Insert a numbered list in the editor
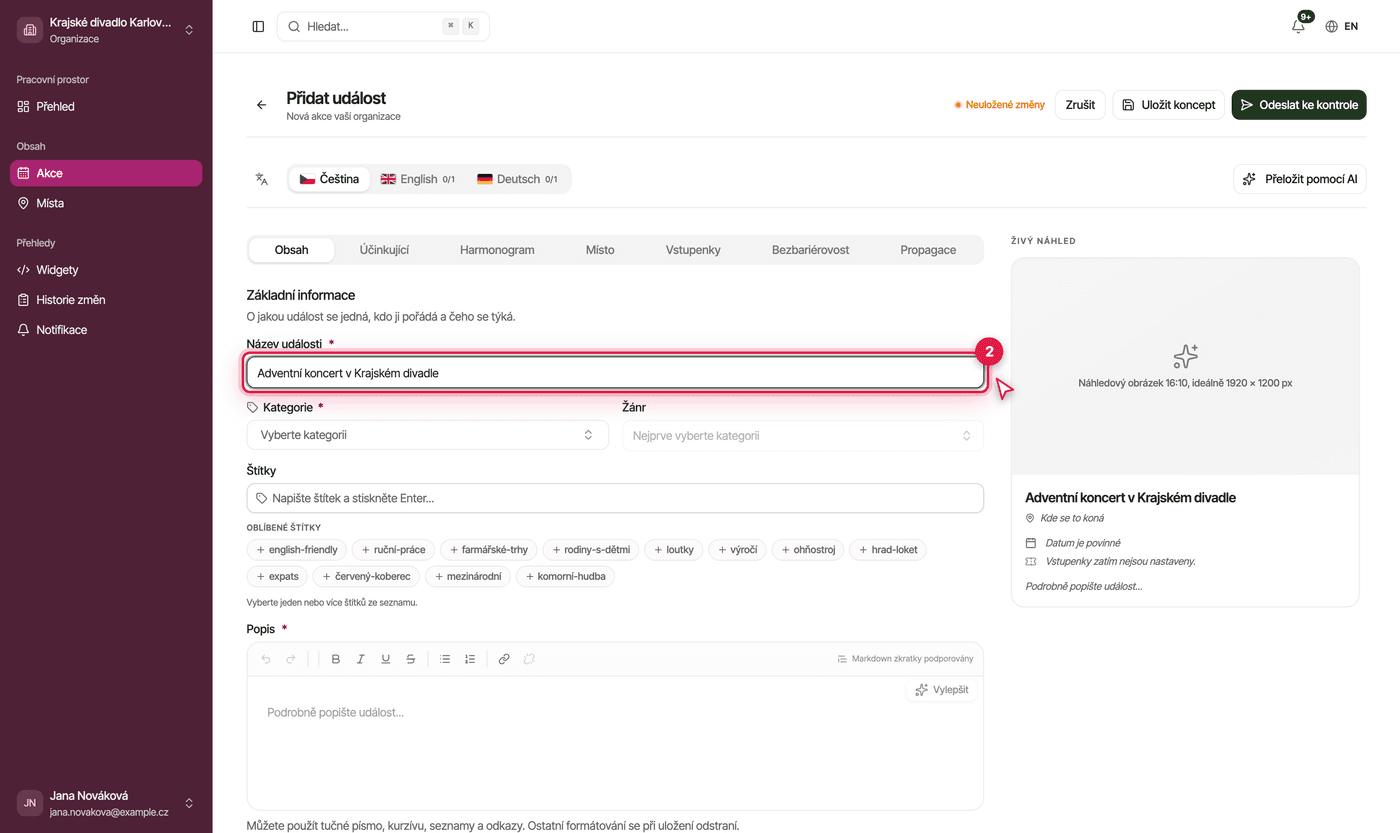The width and height of the screenshot is (1400, 833). (470, 659)
